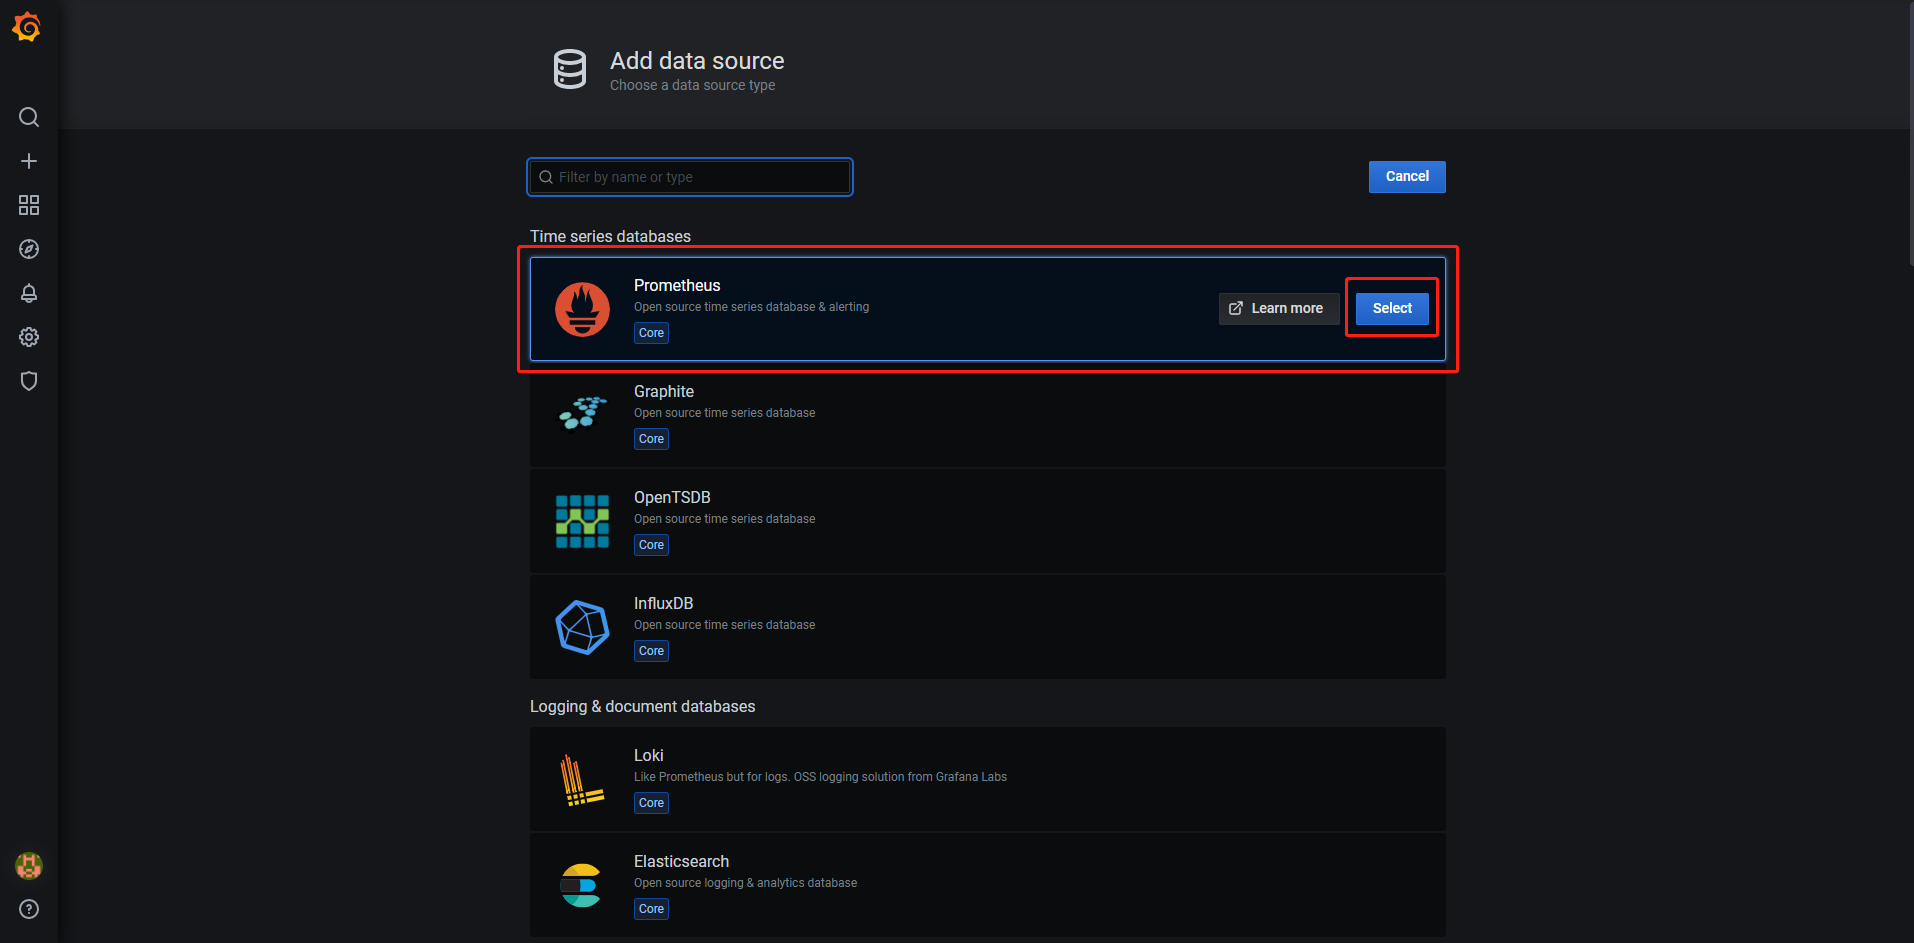Choose the Elasticsearch data source title
Image resolution: width=1914 pixels, height=943 pixels.
coord(681,861)
